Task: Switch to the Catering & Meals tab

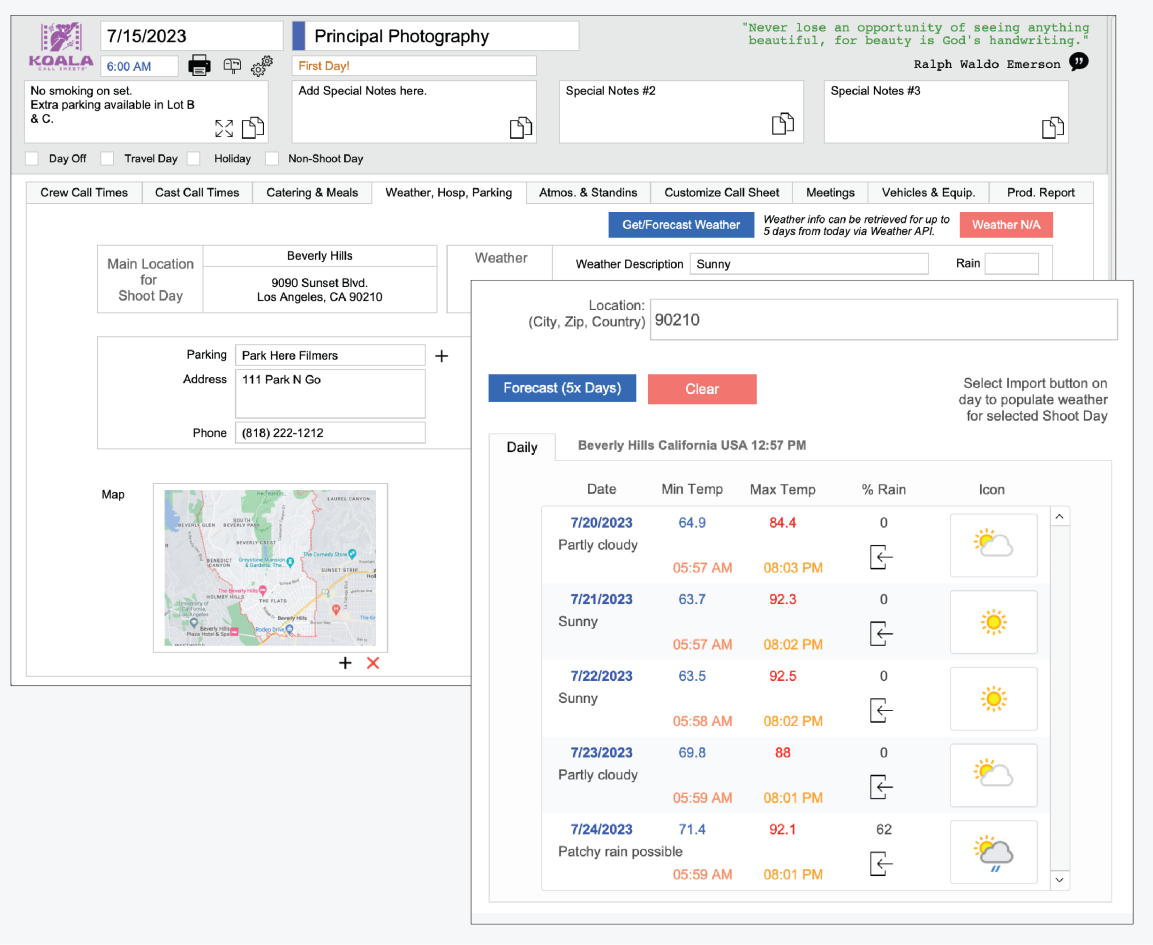Action: (312, 193)
